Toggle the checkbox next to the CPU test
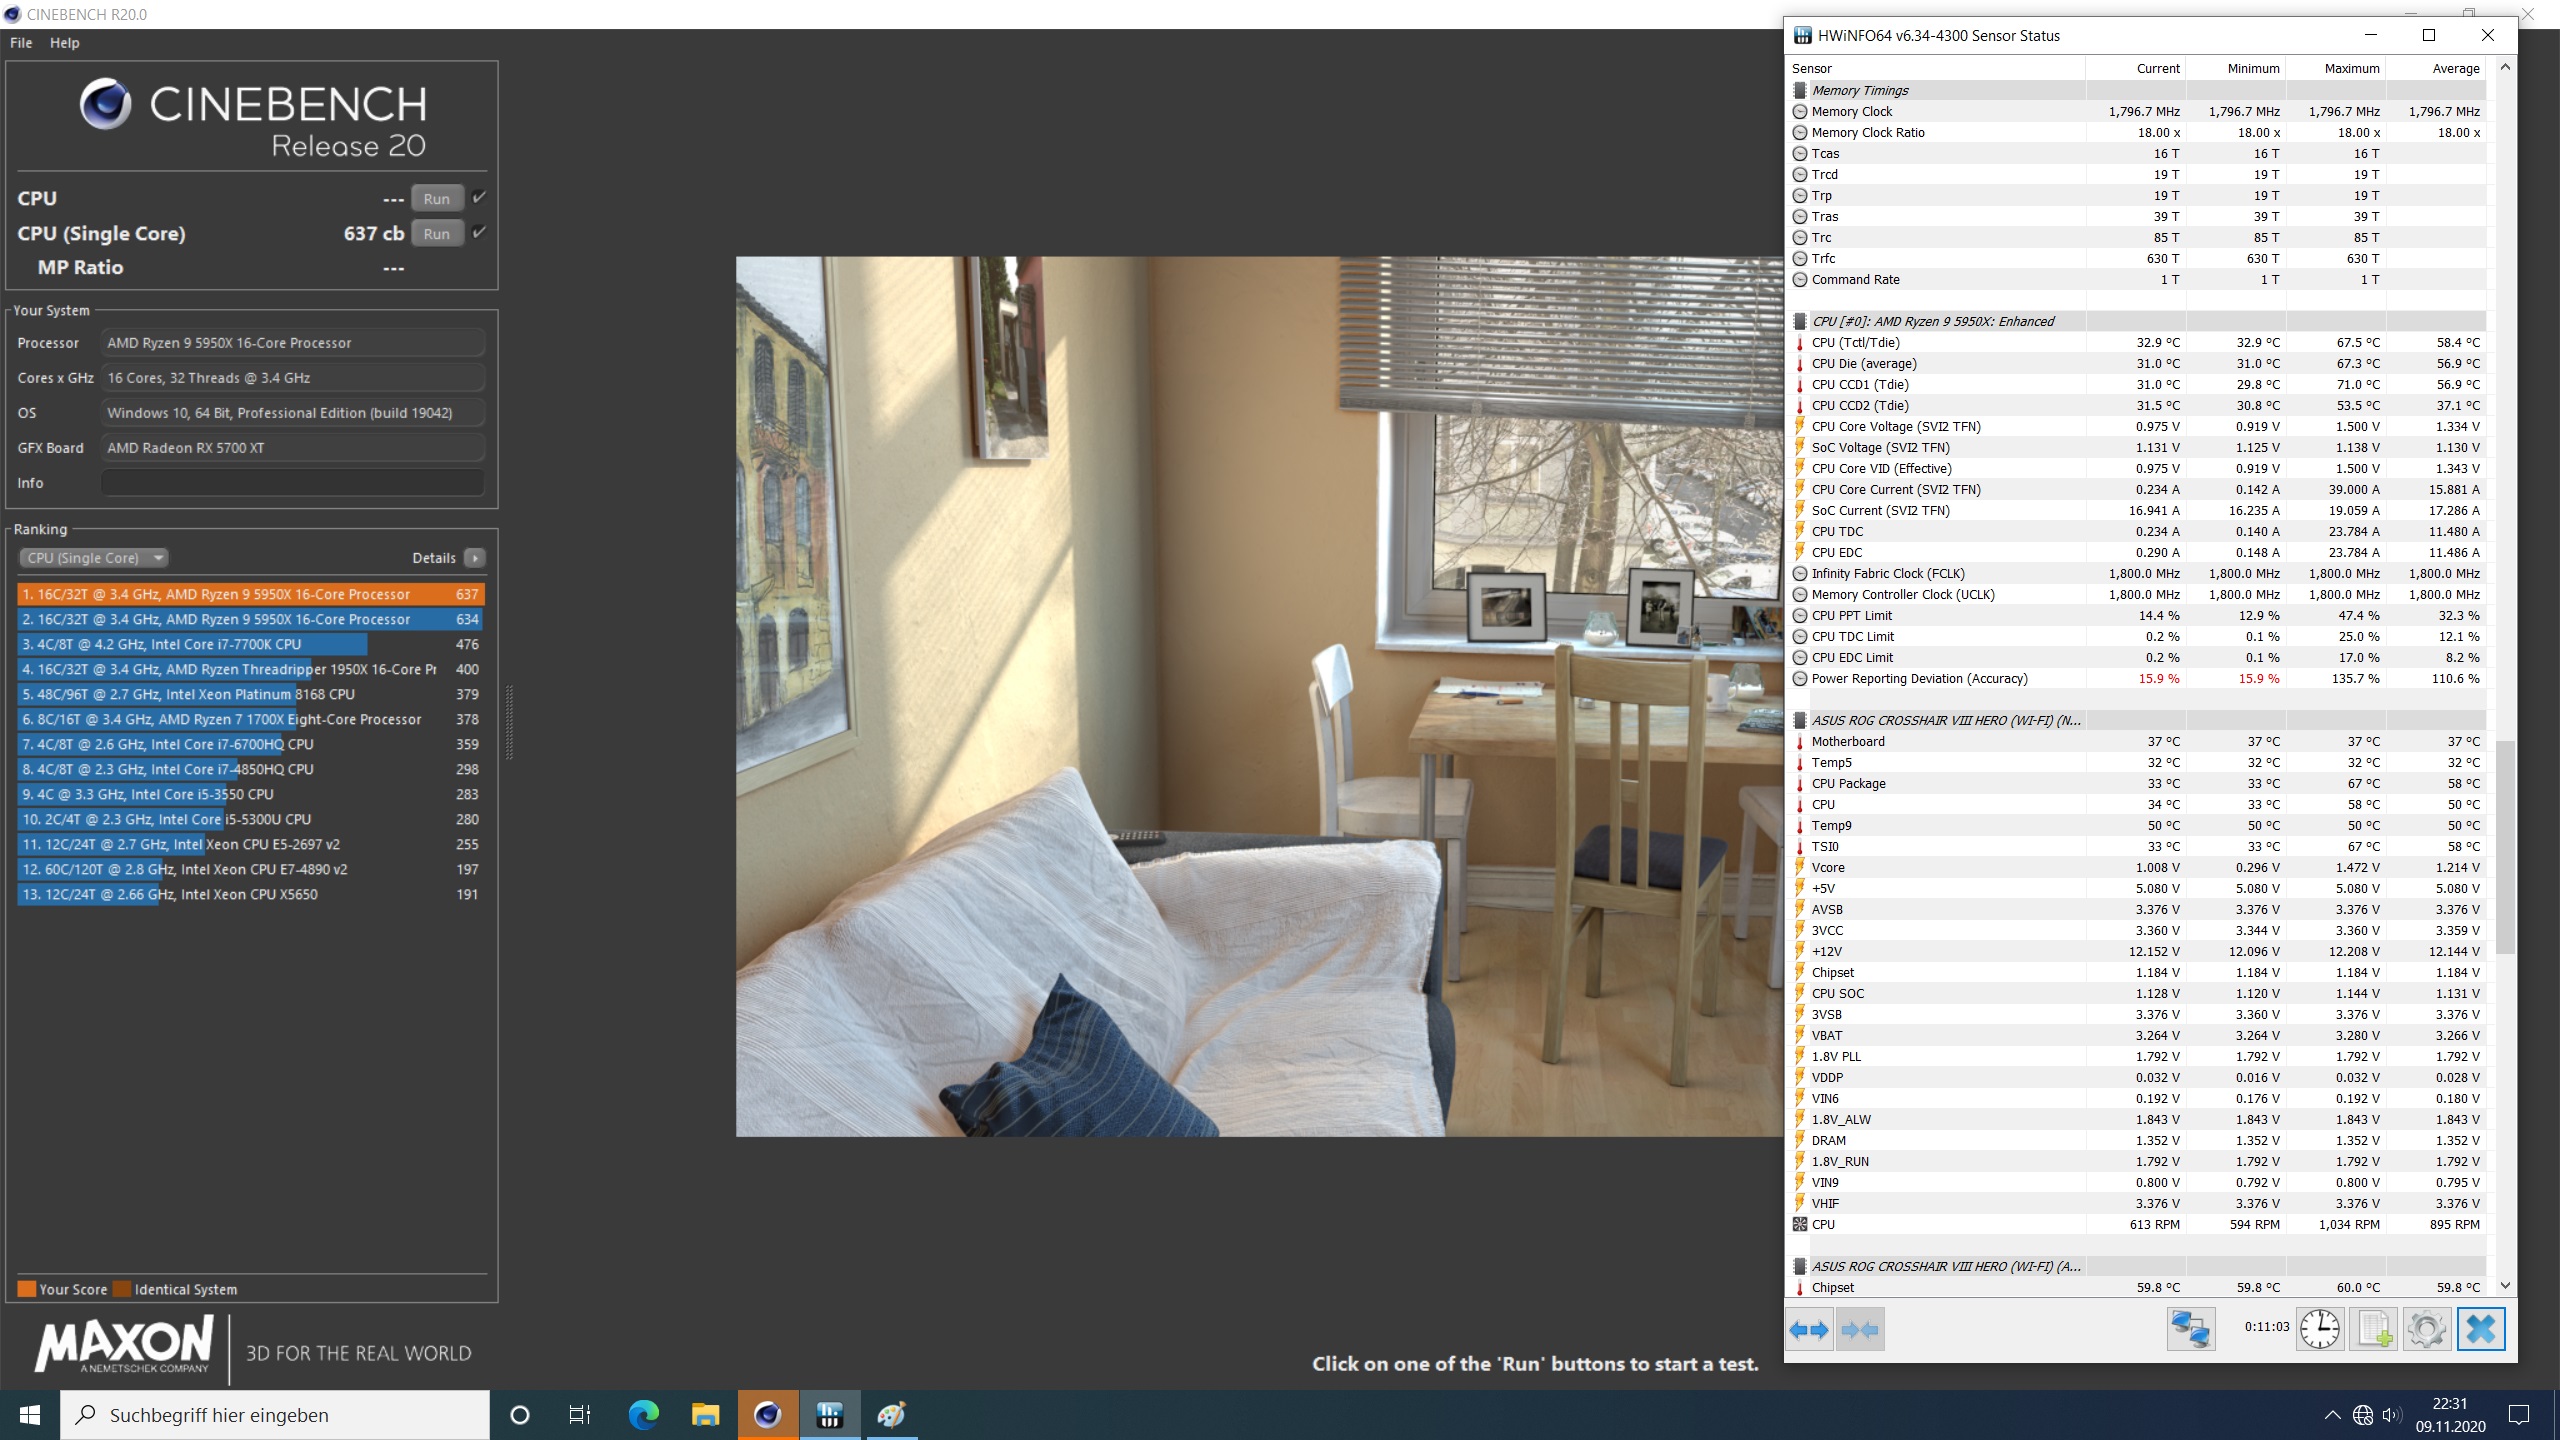This screenshot has height=1440, width=2560. tap(480, 198)
